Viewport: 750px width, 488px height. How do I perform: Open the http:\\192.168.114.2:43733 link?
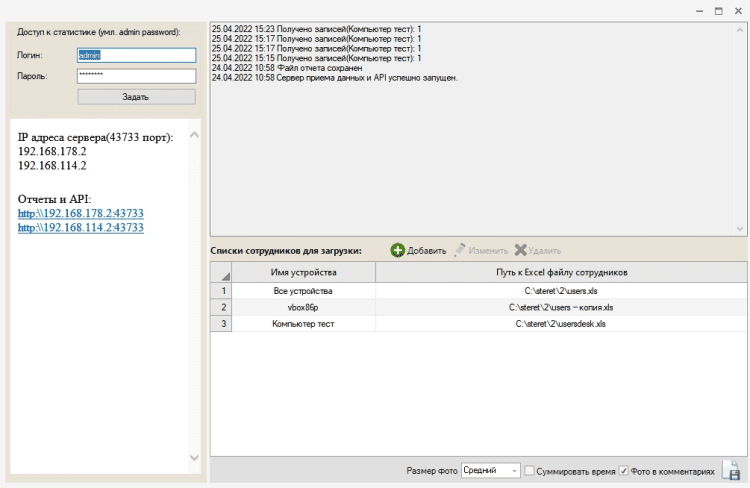pyautogui.click(x=81, y=228)
